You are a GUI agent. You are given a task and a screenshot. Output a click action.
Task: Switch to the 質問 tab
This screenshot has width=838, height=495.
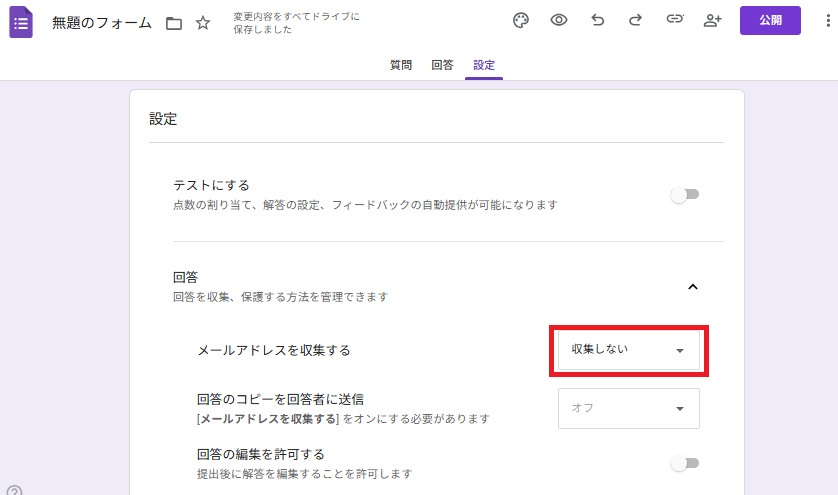[x=400, y=65]
